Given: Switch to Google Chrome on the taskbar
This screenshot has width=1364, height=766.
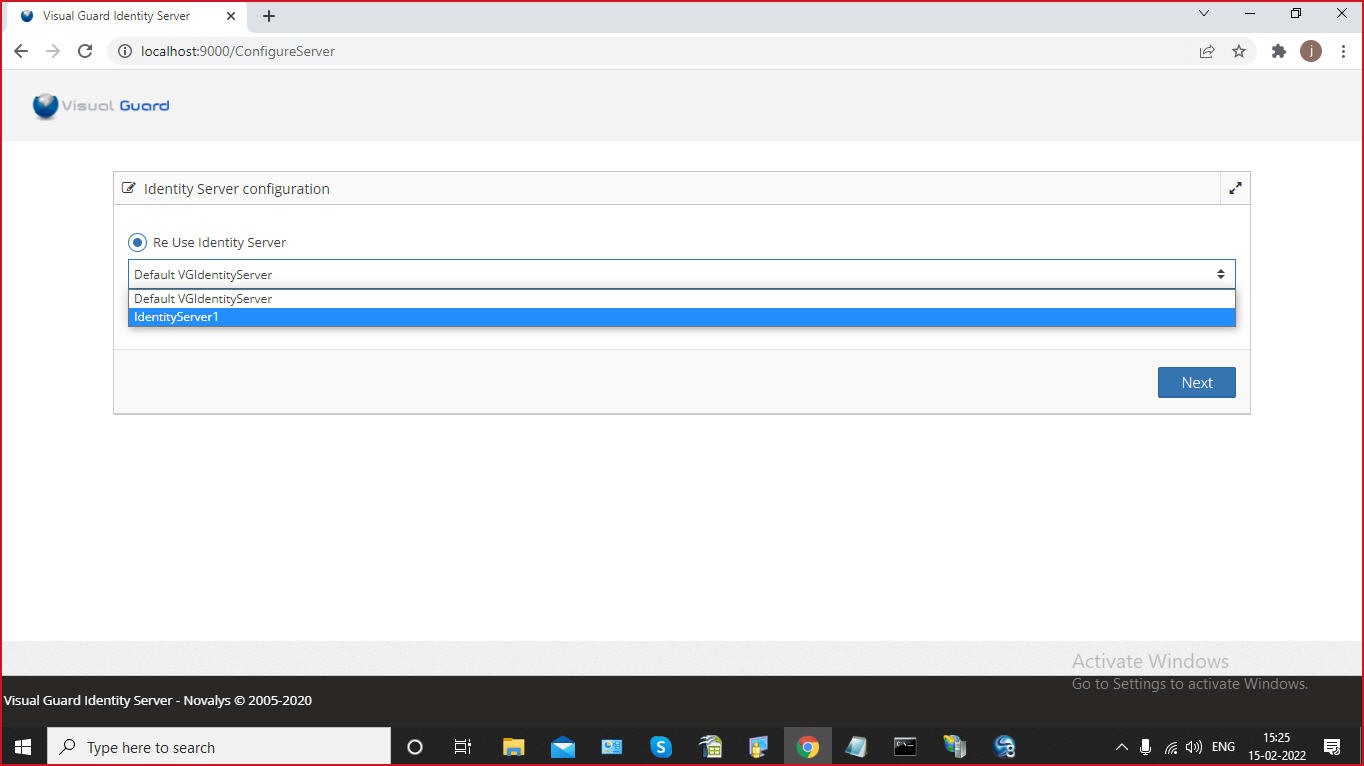Looking at the screenshot, I should (807, 747).
